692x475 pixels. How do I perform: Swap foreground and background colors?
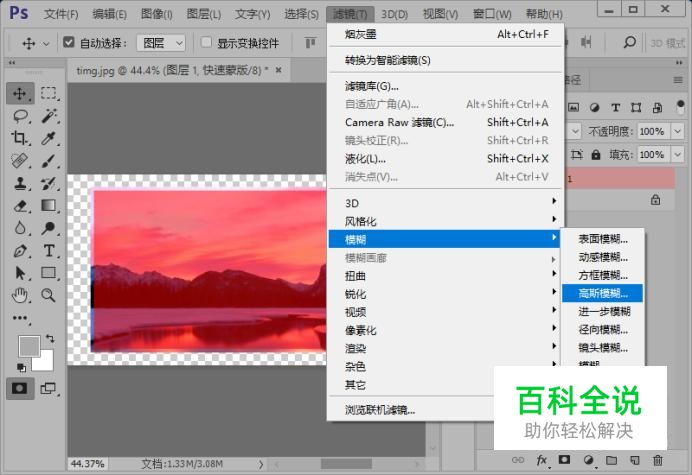point(50,339)
